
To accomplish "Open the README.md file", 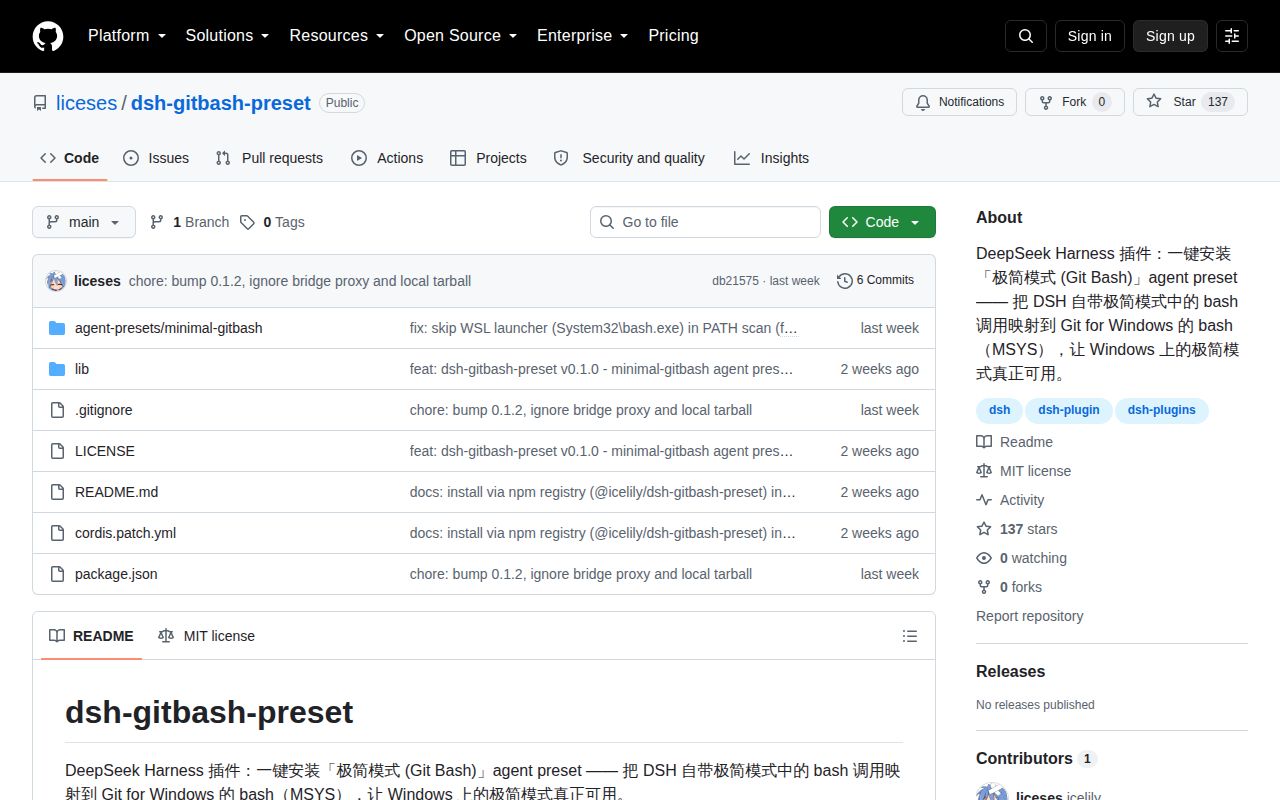I will pyautogui.click(x=116, y=492).
